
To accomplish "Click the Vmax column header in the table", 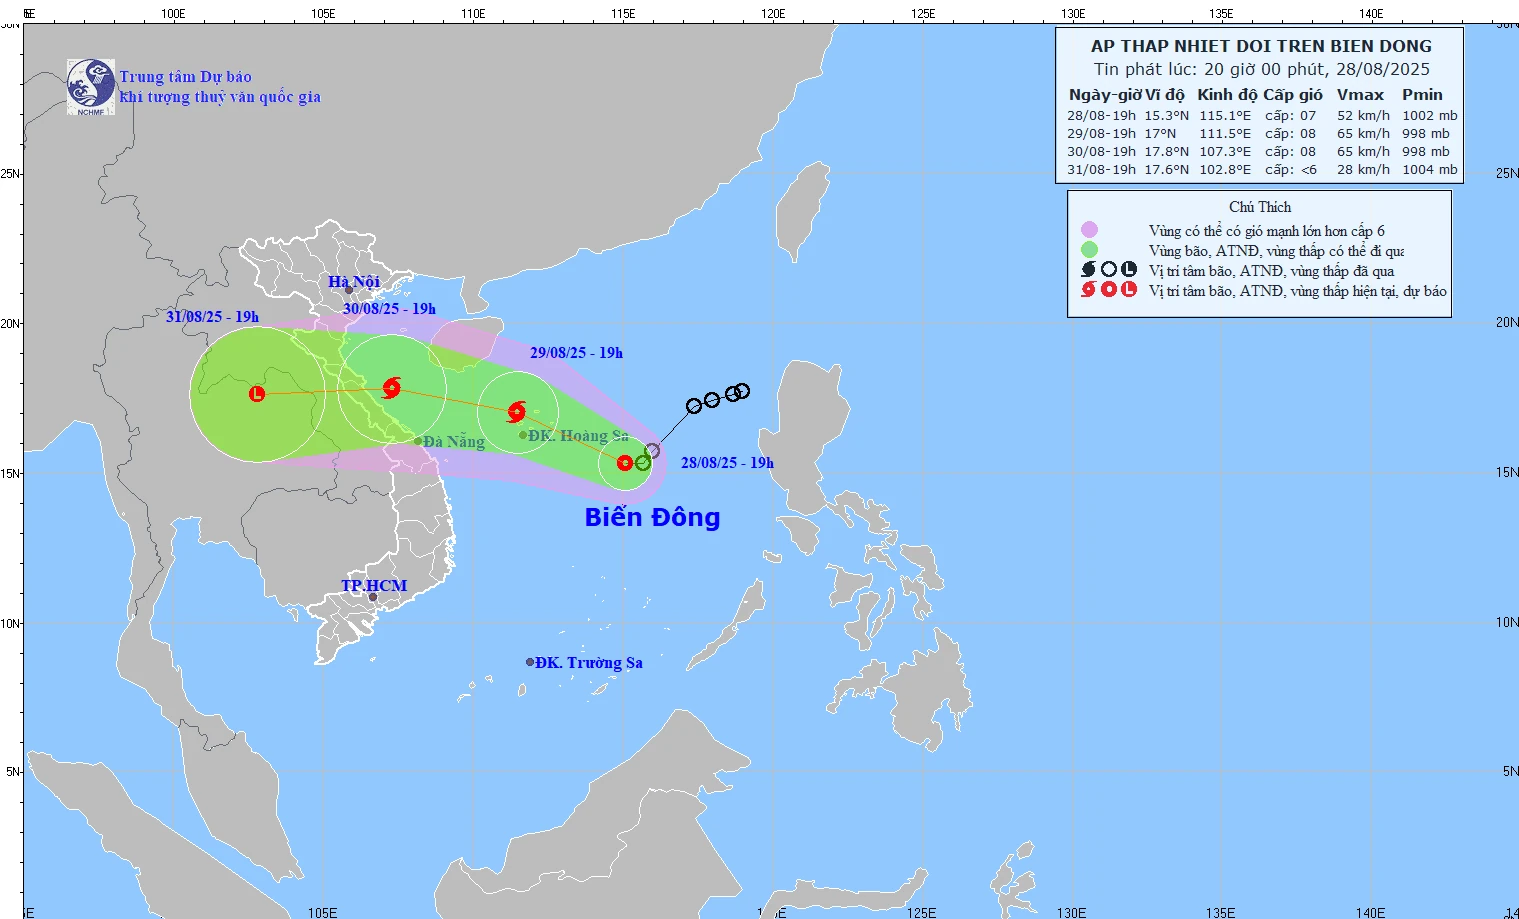I will 1360,94.
